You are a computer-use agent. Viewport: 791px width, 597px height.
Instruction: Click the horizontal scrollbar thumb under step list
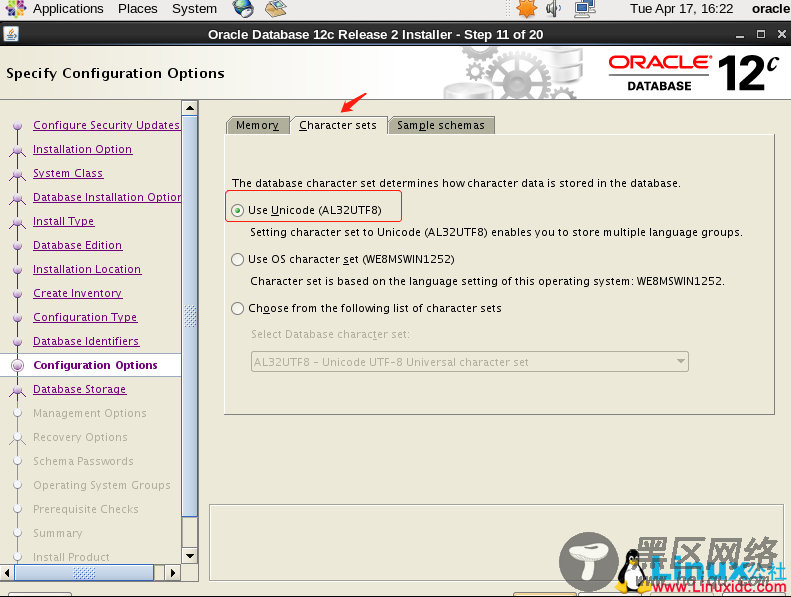click(x=84, y=573)
